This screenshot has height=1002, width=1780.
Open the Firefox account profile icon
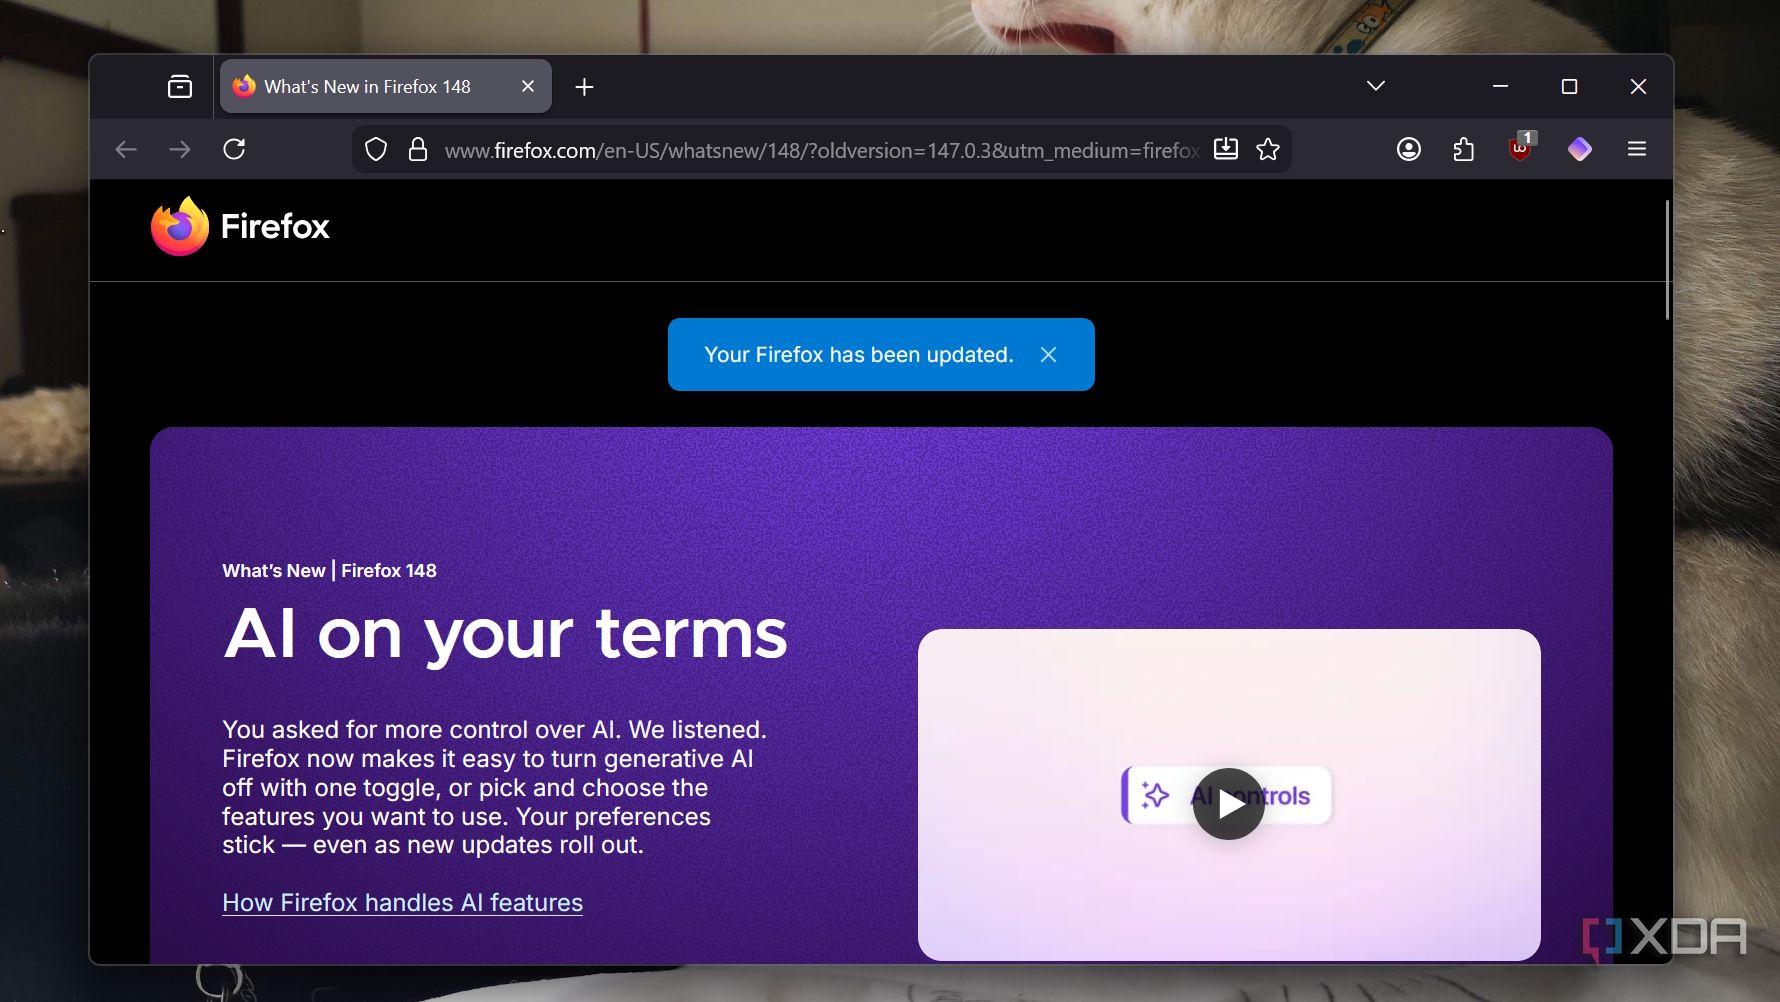[1409, 150]
